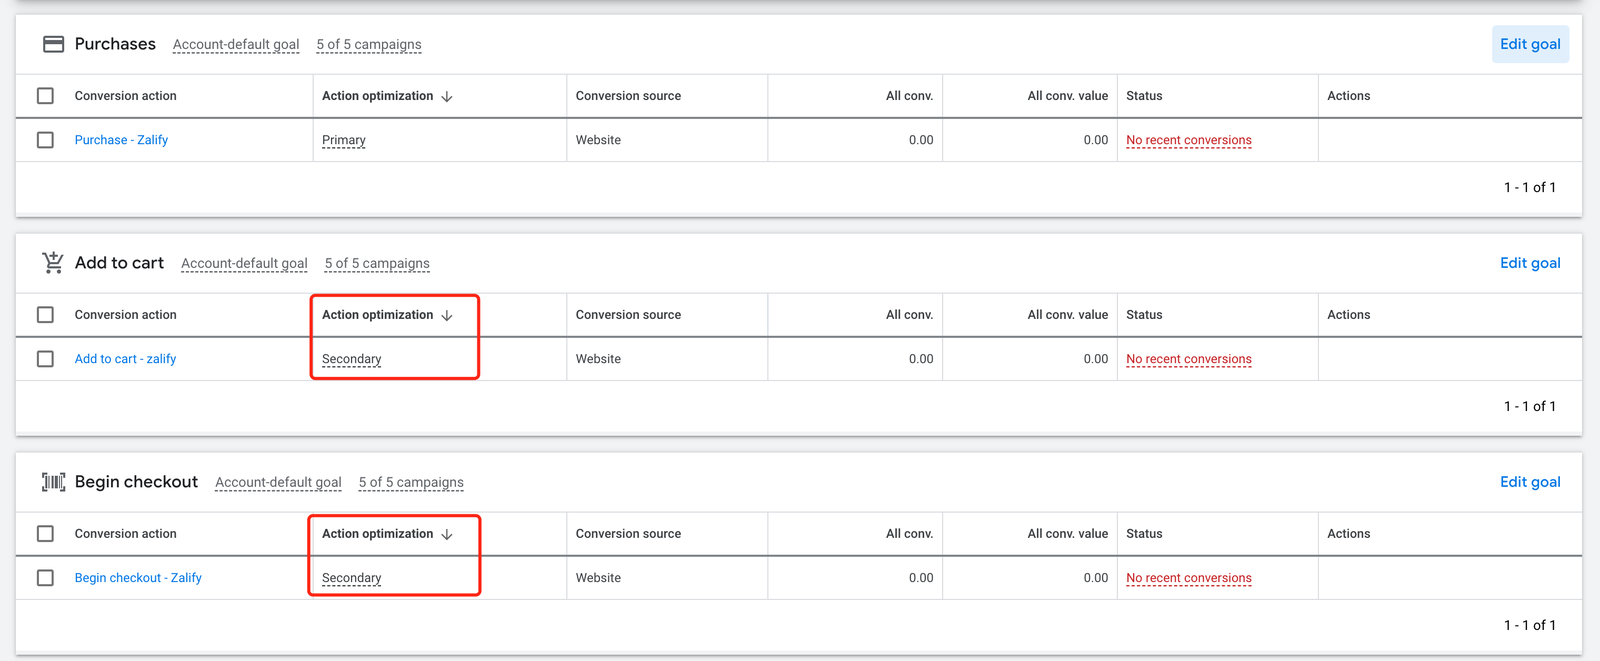Open Secondary setting for Add to cart - zalify
Viewport: 1600px width, 661px height.
tap(351, 359)
